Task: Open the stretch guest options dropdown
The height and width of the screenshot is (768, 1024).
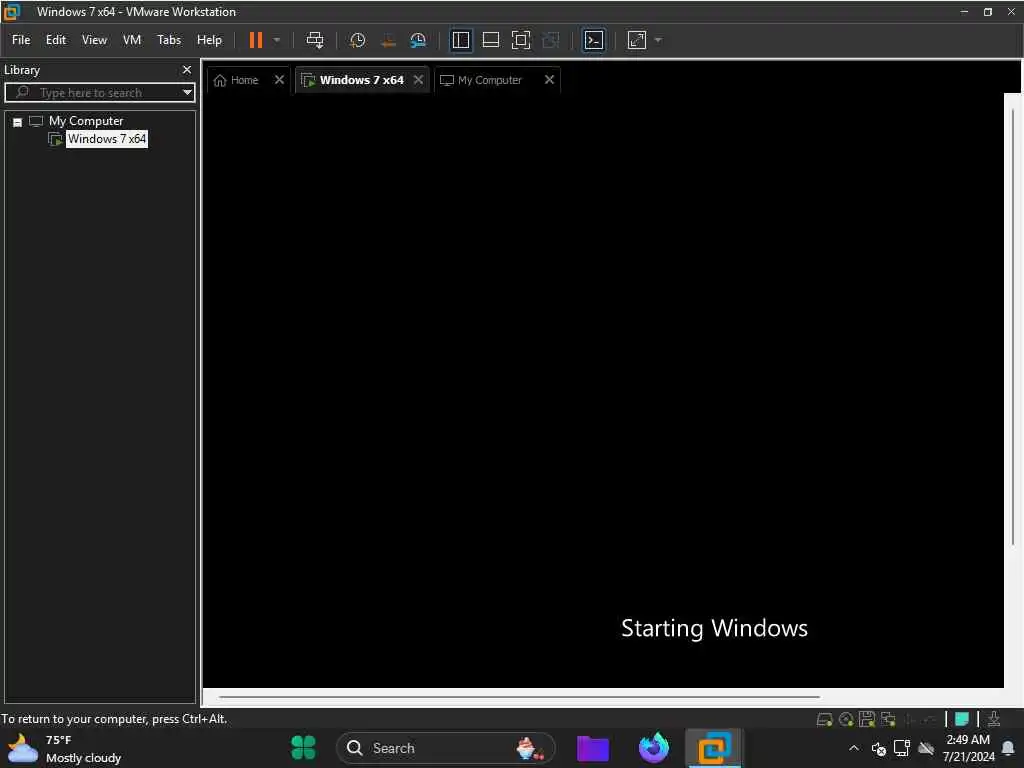Action: 658,40
